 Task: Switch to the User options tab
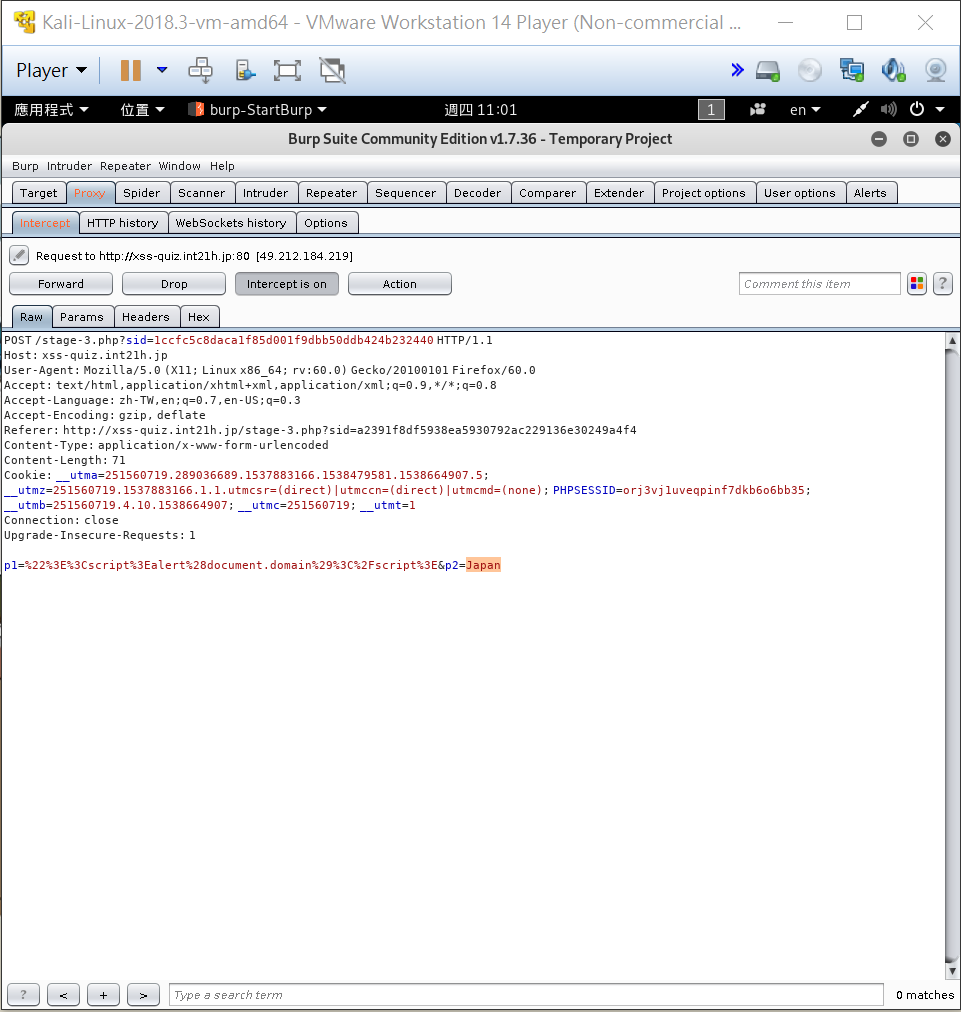(x=800, y=193)
